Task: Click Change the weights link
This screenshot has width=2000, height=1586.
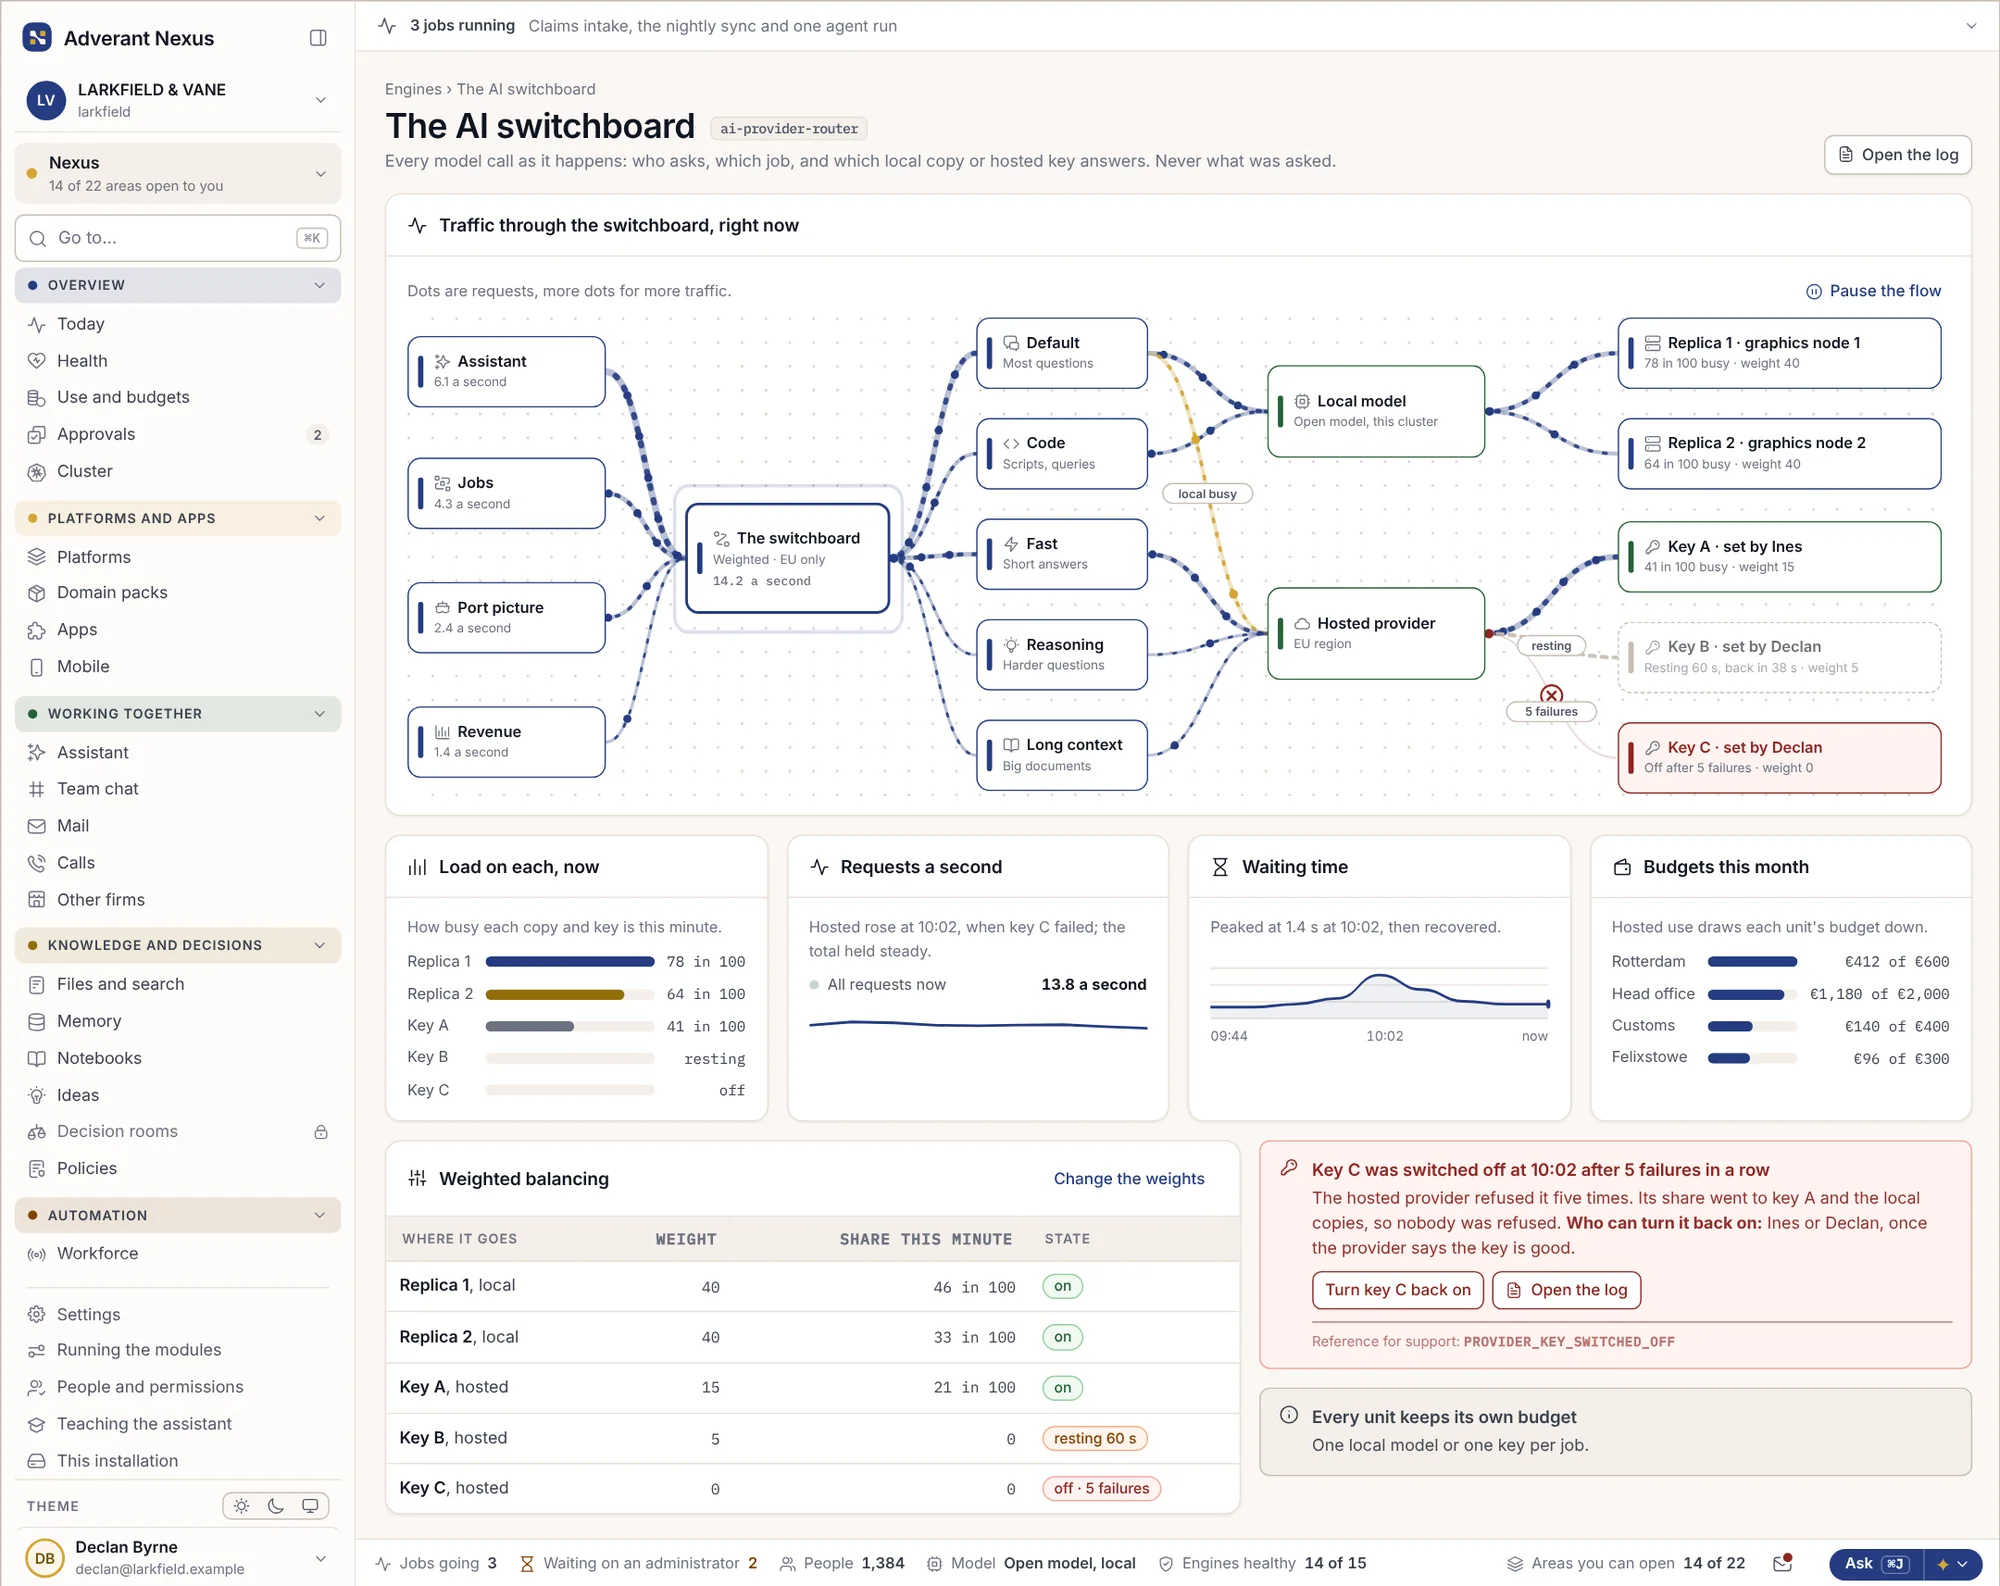Action: coord(1128,1179)
